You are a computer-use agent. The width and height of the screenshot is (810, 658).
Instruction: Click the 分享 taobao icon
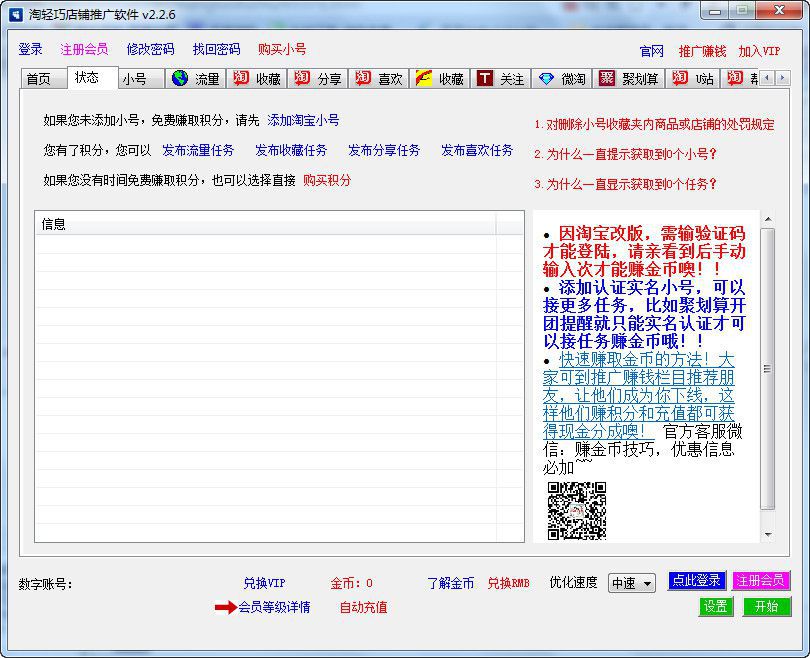click(x=318, y=78)
